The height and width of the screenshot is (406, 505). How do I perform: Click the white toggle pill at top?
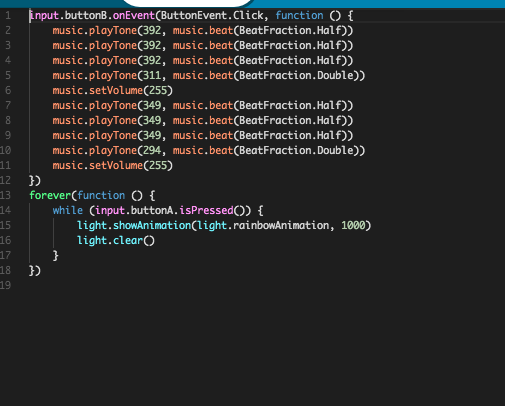[188, 3]
